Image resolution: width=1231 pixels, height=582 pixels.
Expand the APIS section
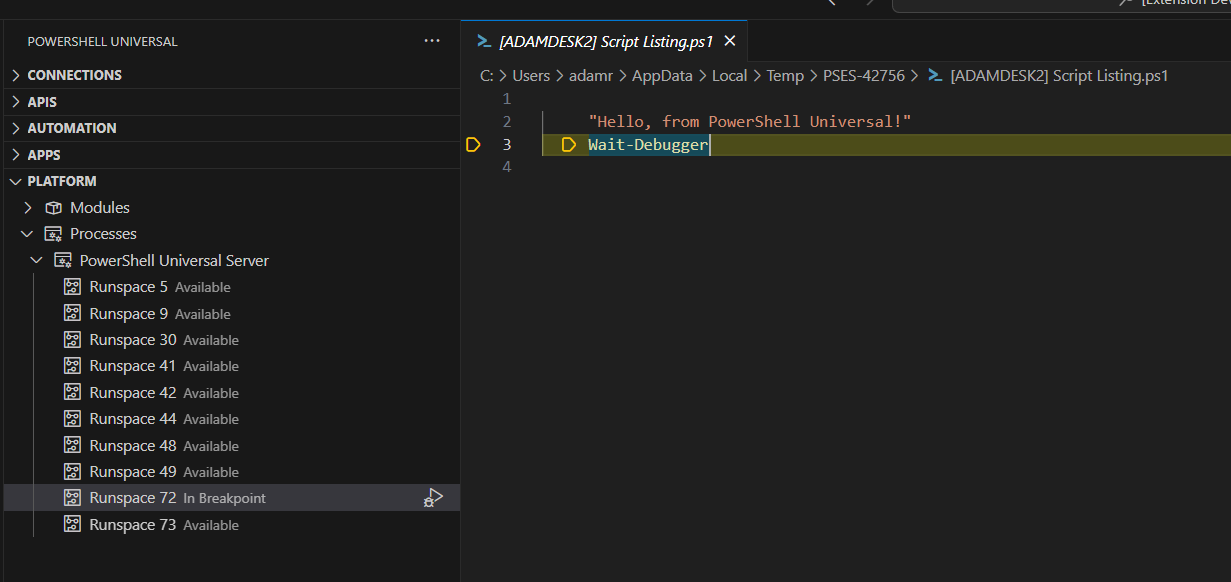tap(15, 102)
